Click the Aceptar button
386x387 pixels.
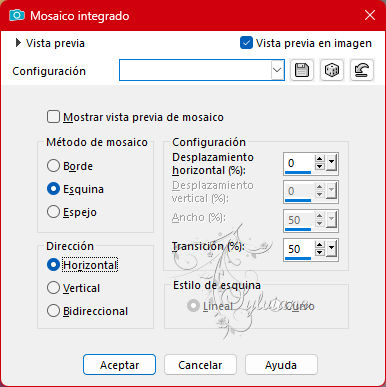tap(119, 365)
